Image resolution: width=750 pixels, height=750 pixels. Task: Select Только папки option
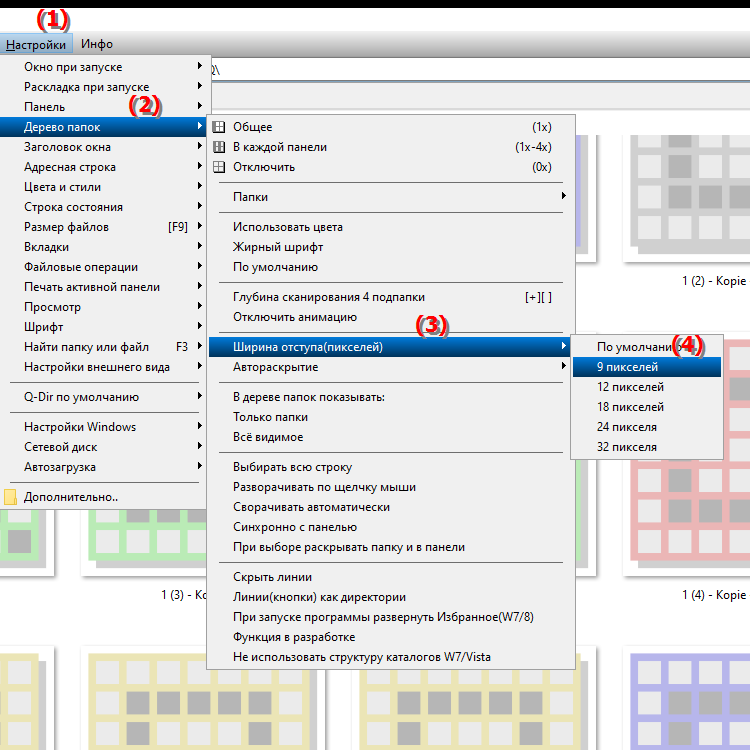391,417
